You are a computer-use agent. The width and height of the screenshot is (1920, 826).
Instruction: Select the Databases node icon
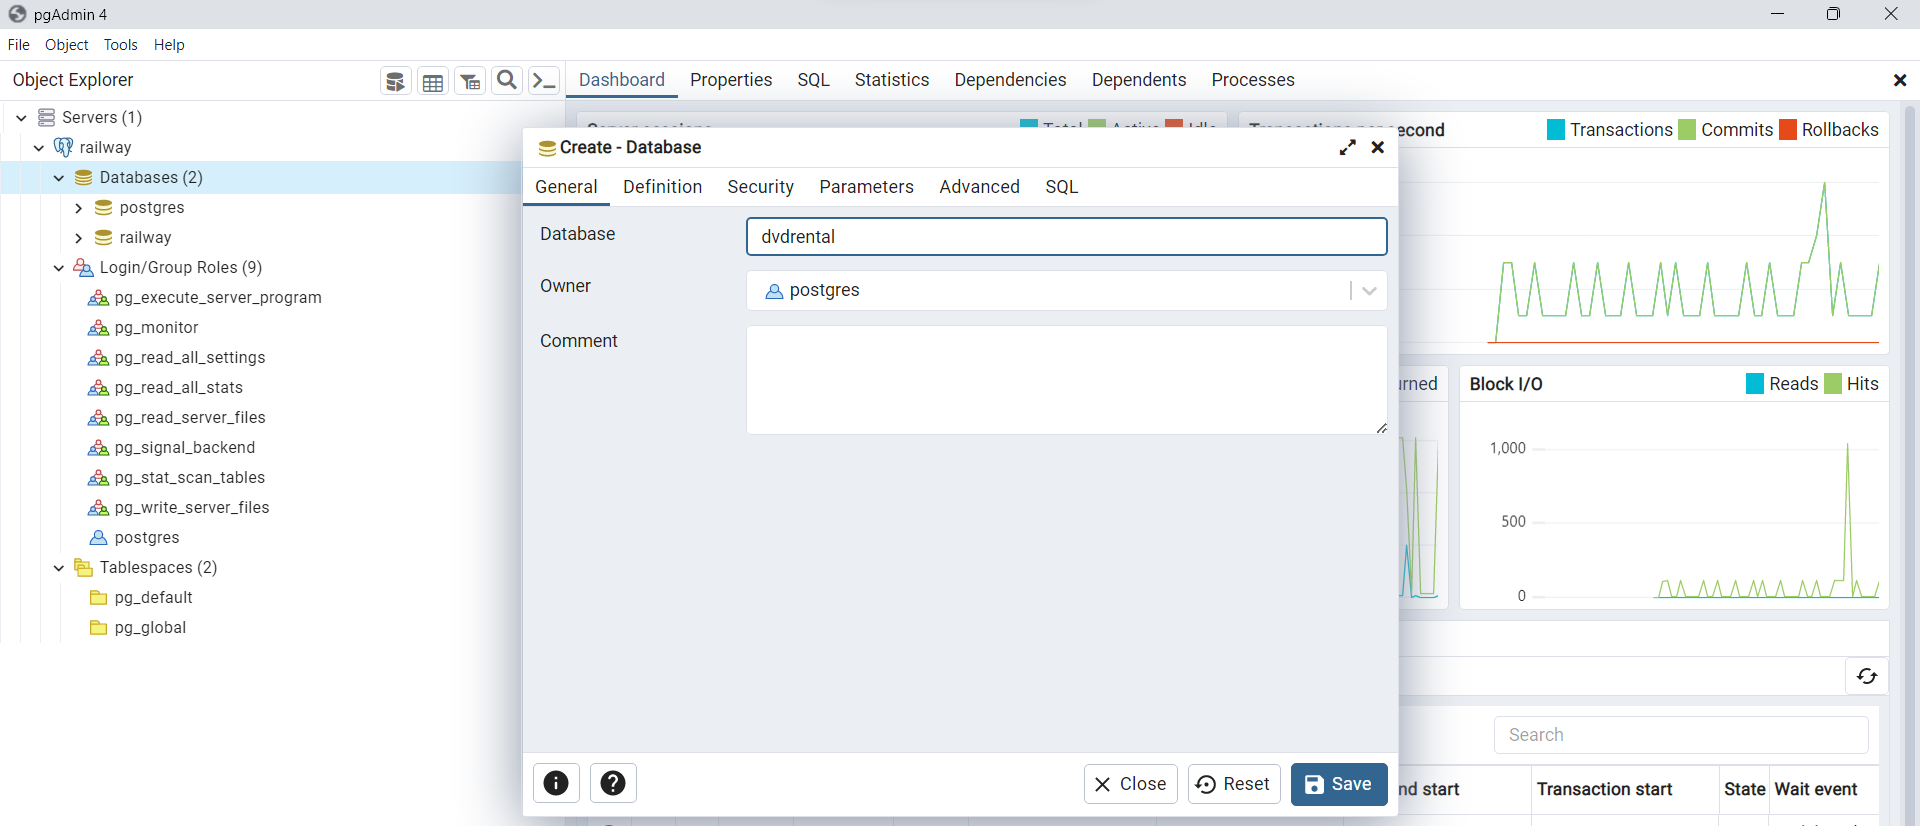click(x=84, y=177)
